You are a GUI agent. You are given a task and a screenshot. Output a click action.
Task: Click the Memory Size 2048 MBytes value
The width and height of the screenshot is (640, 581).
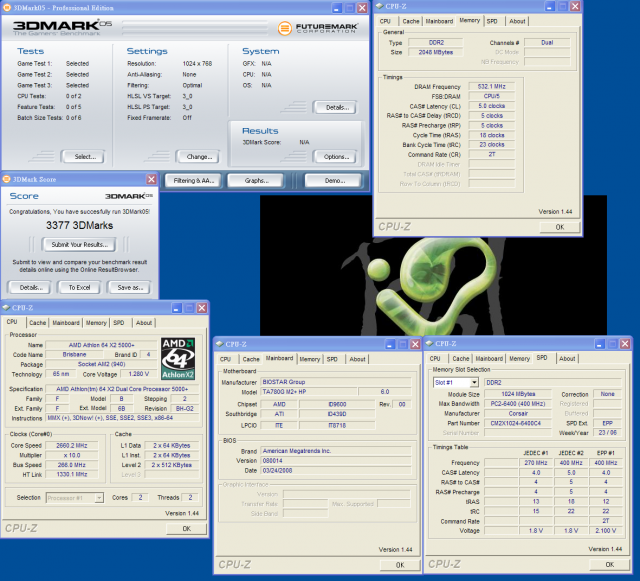click(x=436, y=52)
